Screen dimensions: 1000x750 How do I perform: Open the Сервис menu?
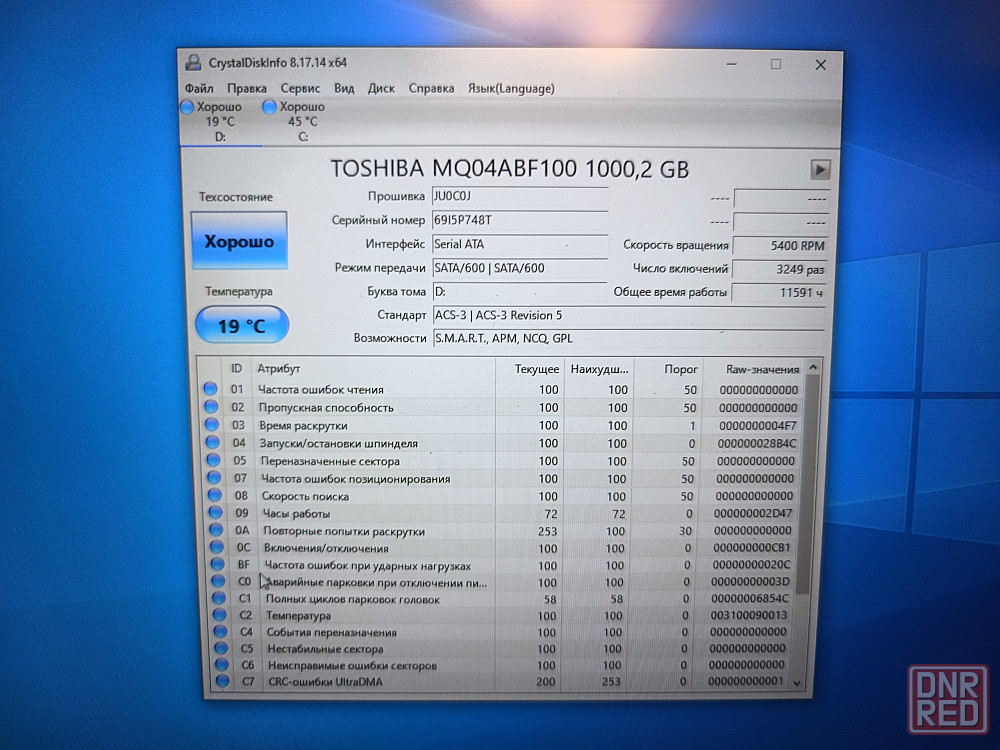click(x=300, y=88)
